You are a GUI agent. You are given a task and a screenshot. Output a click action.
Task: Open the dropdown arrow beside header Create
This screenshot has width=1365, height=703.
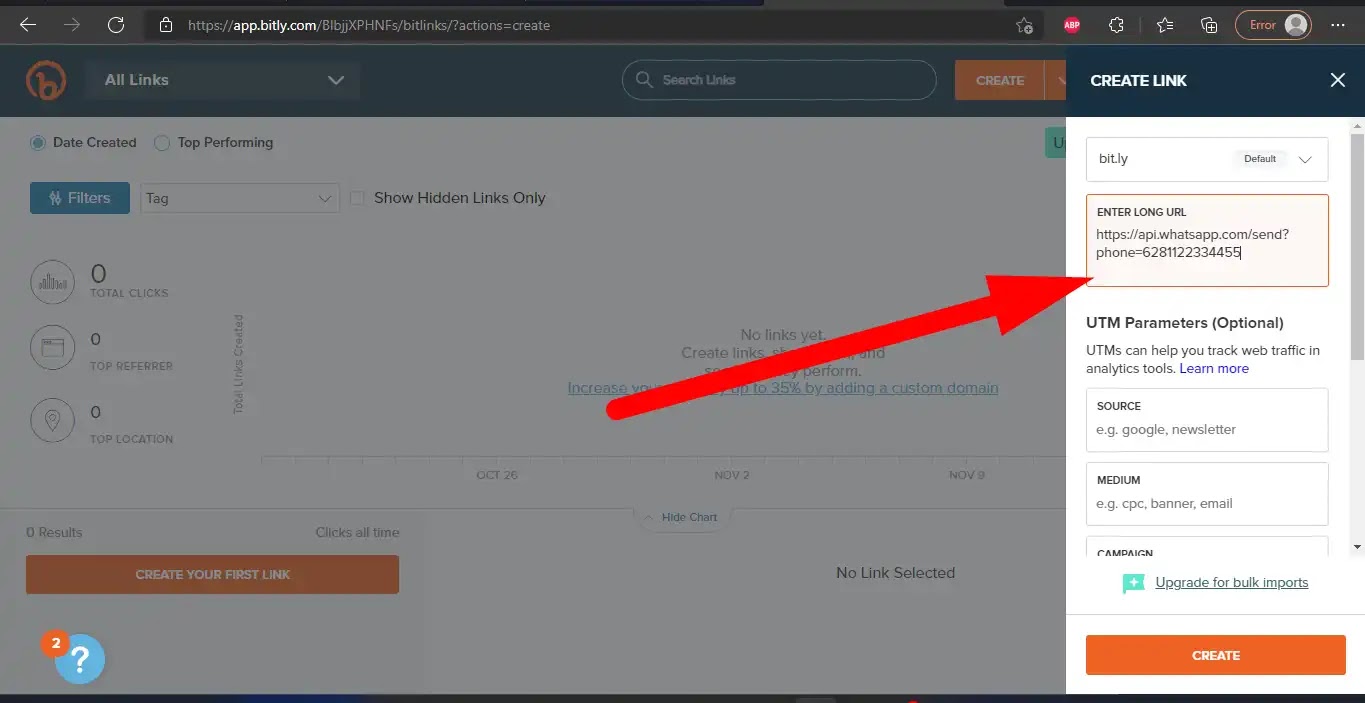pyautogui.click(x=1055, y=80)
